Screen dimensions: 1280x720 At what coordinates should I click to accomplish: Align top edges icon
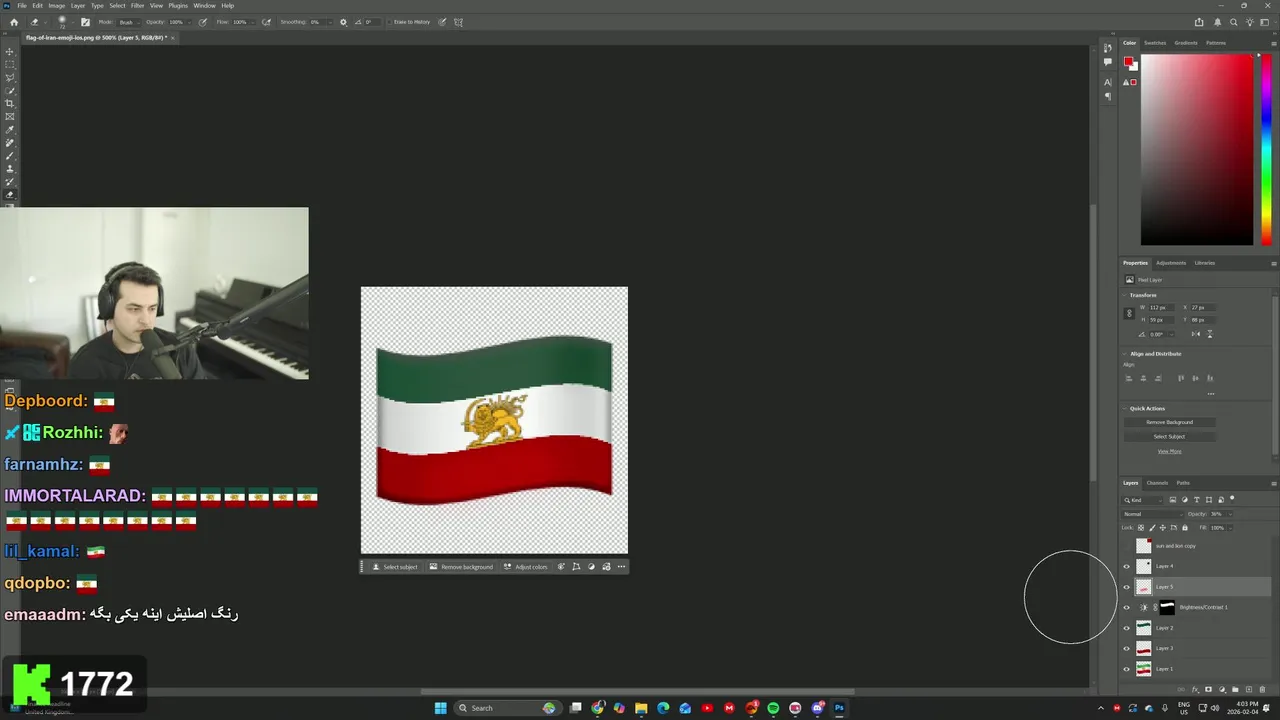(1181, 378)
